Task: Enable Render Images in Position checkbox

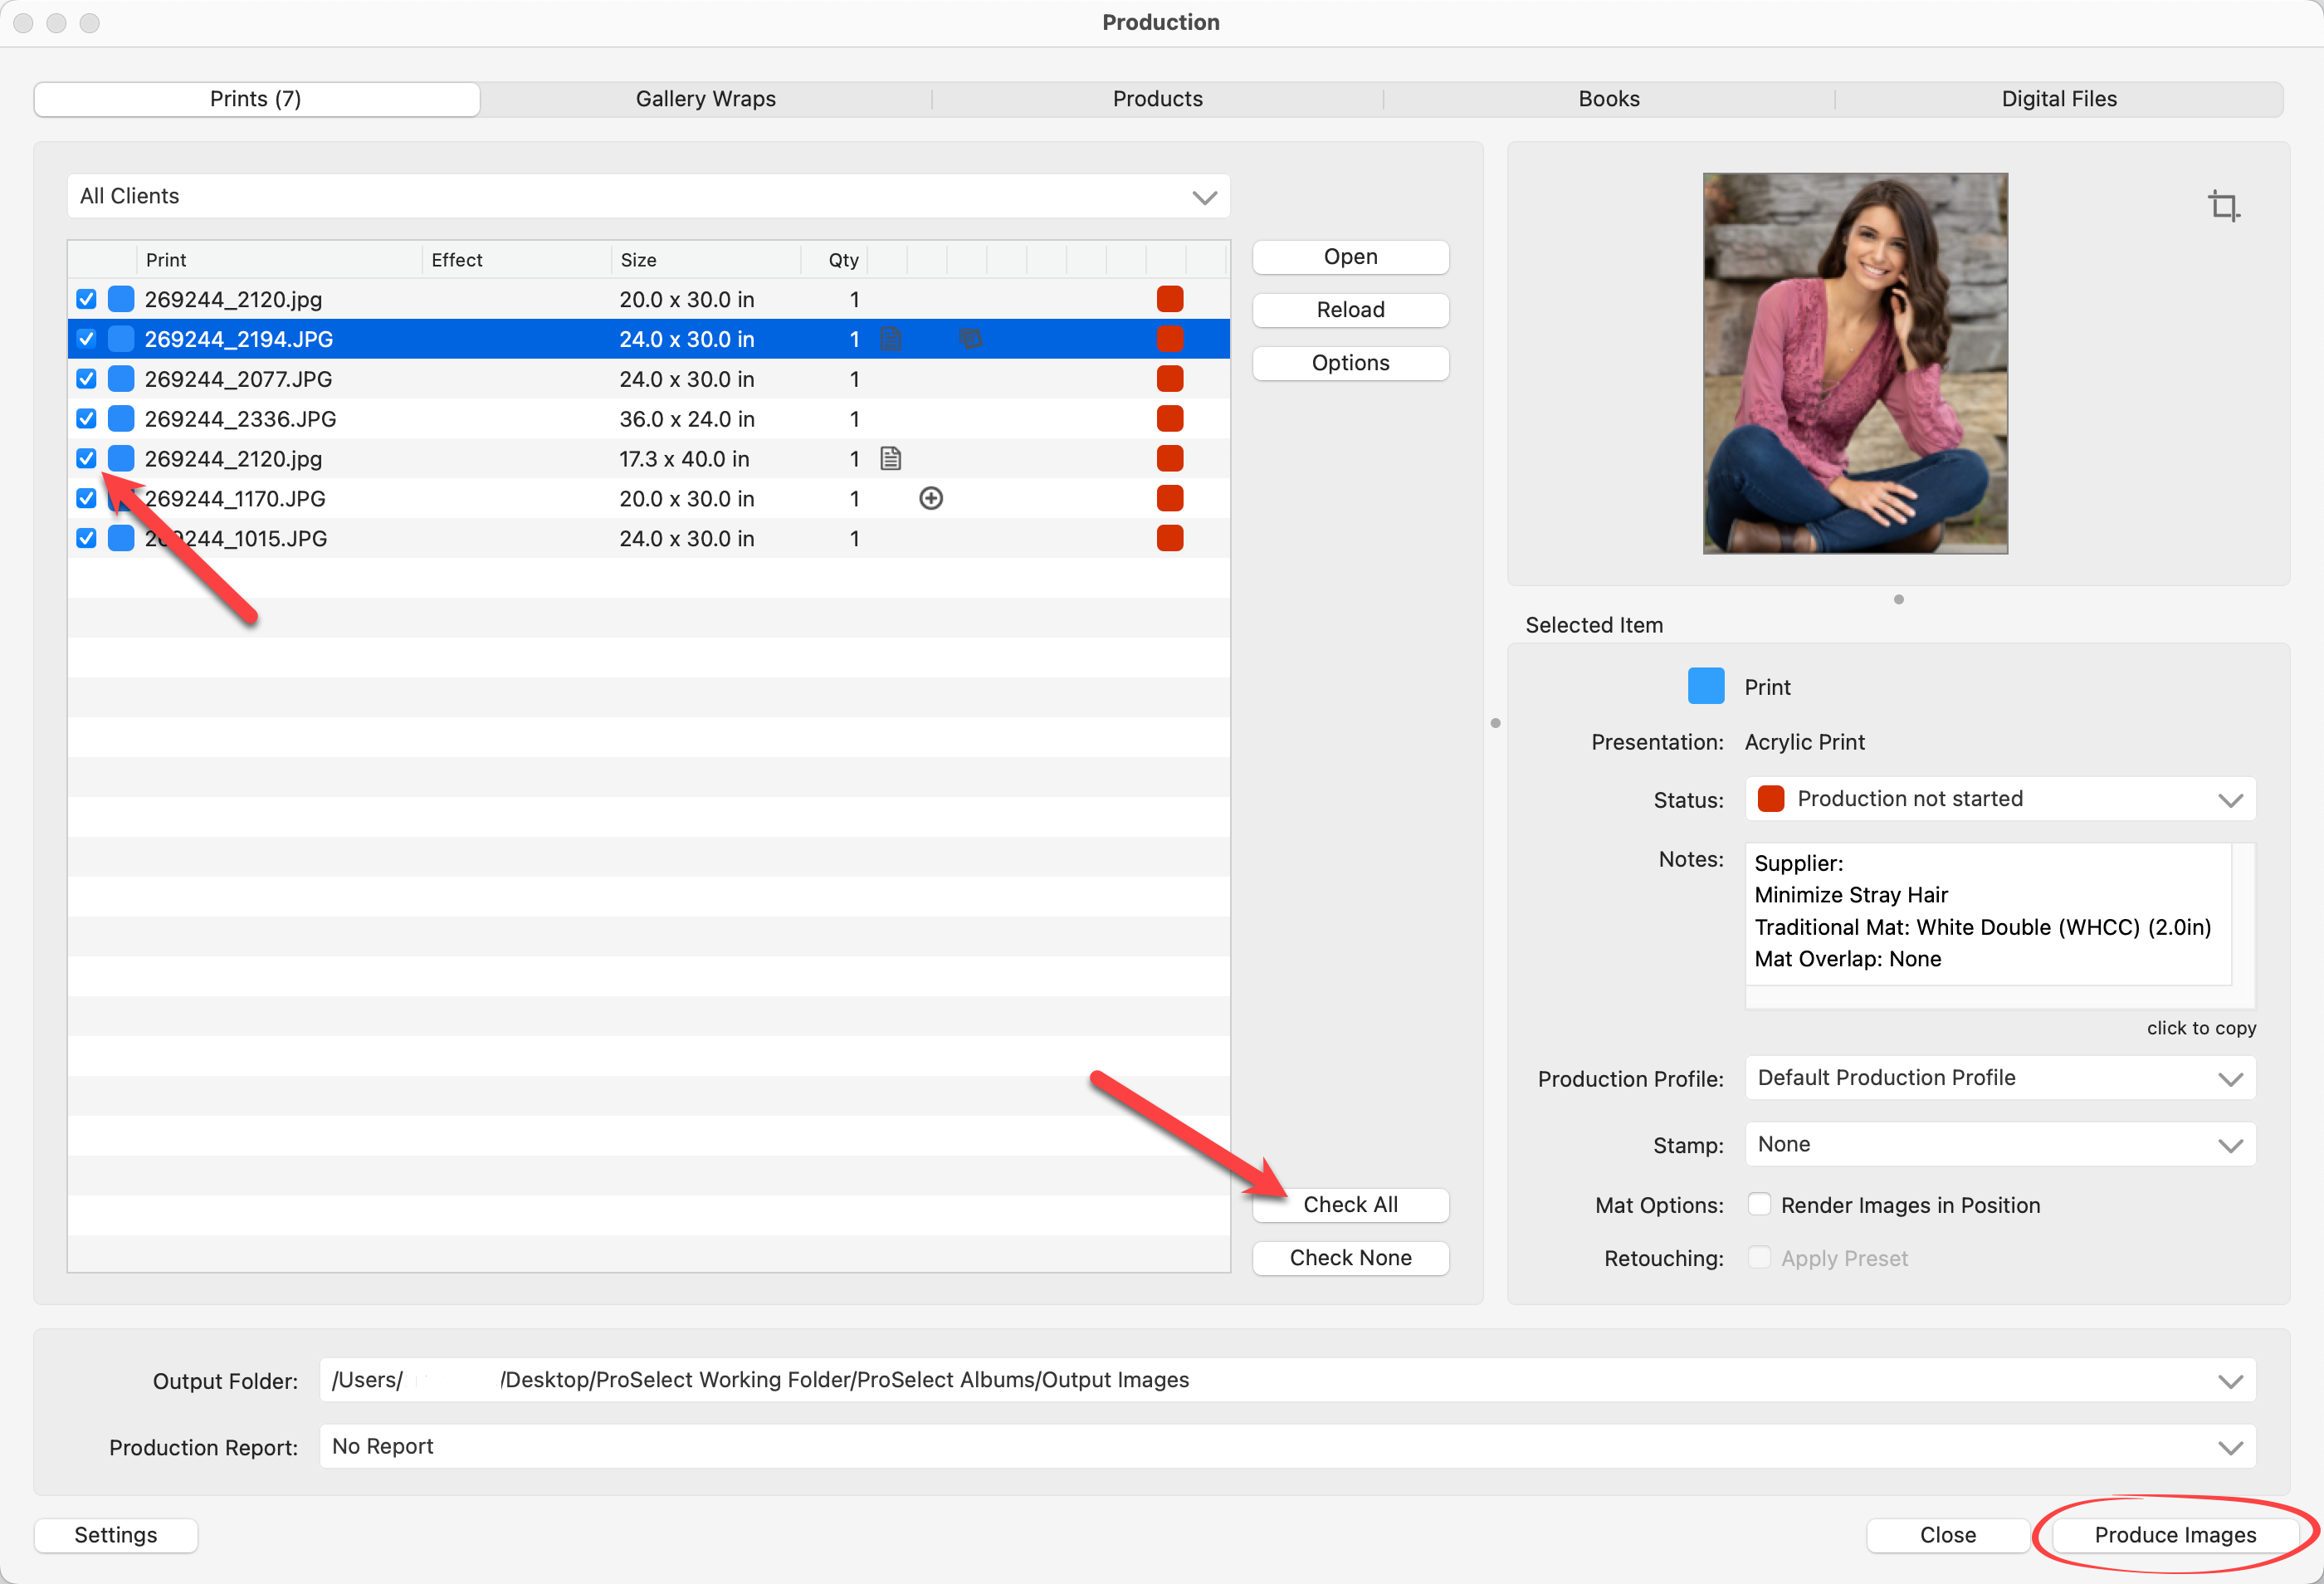Action: [x=1759, y=1204]
